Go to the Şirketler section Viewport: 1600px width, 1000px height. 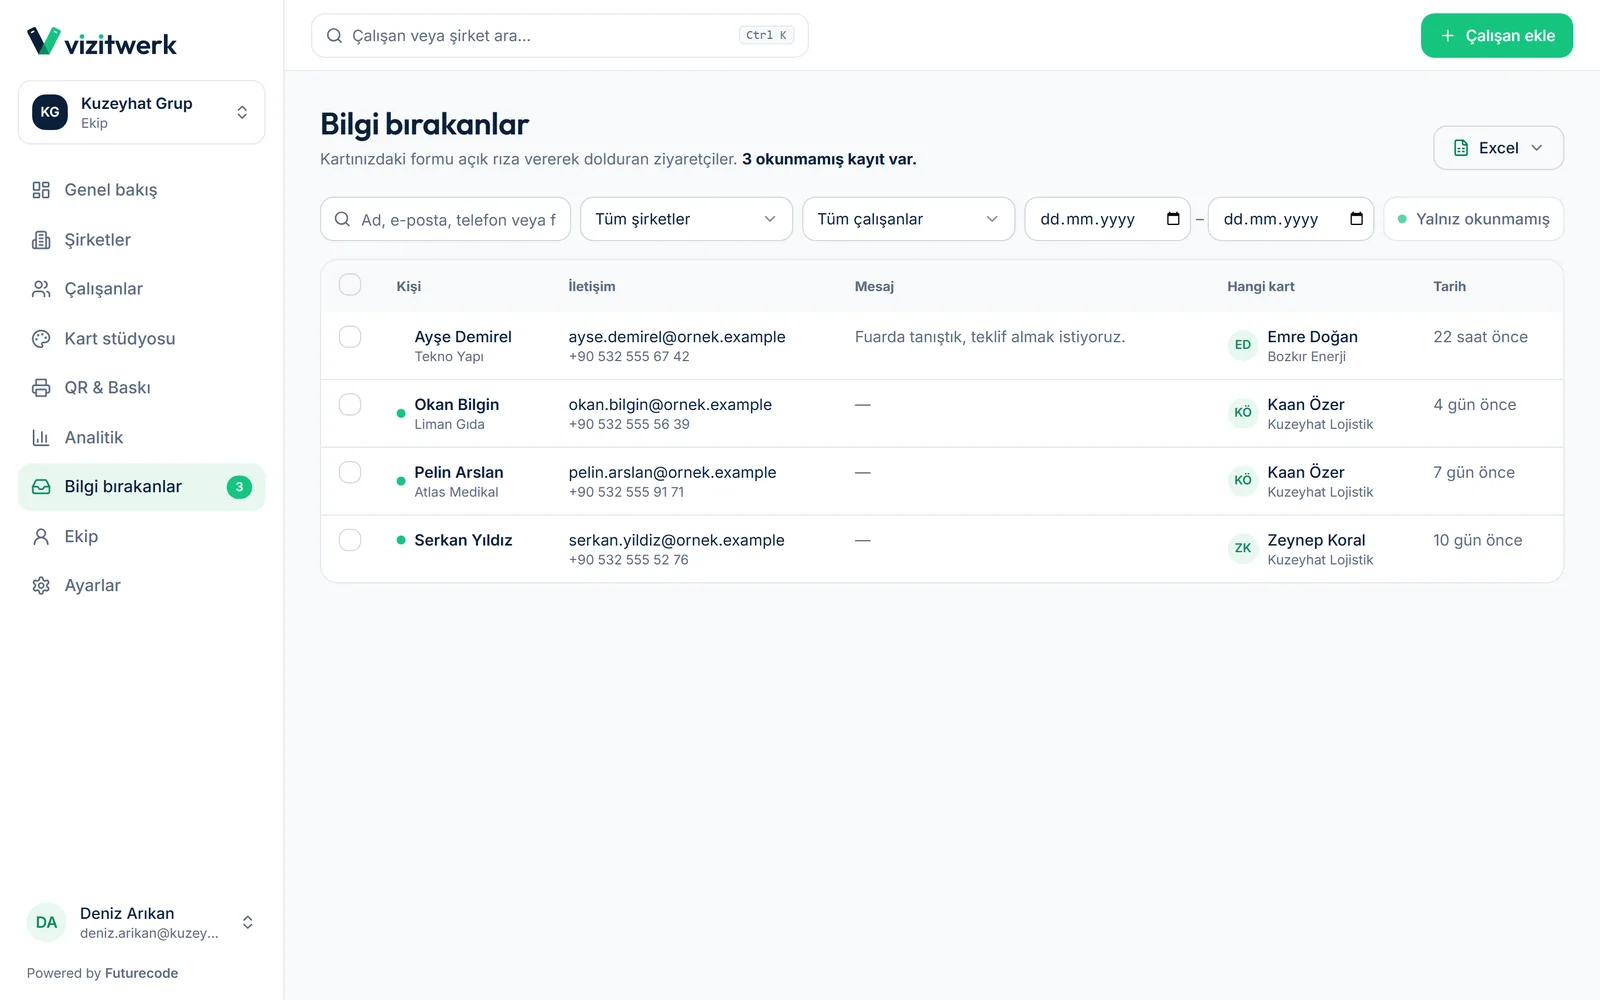tap(141, 240)
